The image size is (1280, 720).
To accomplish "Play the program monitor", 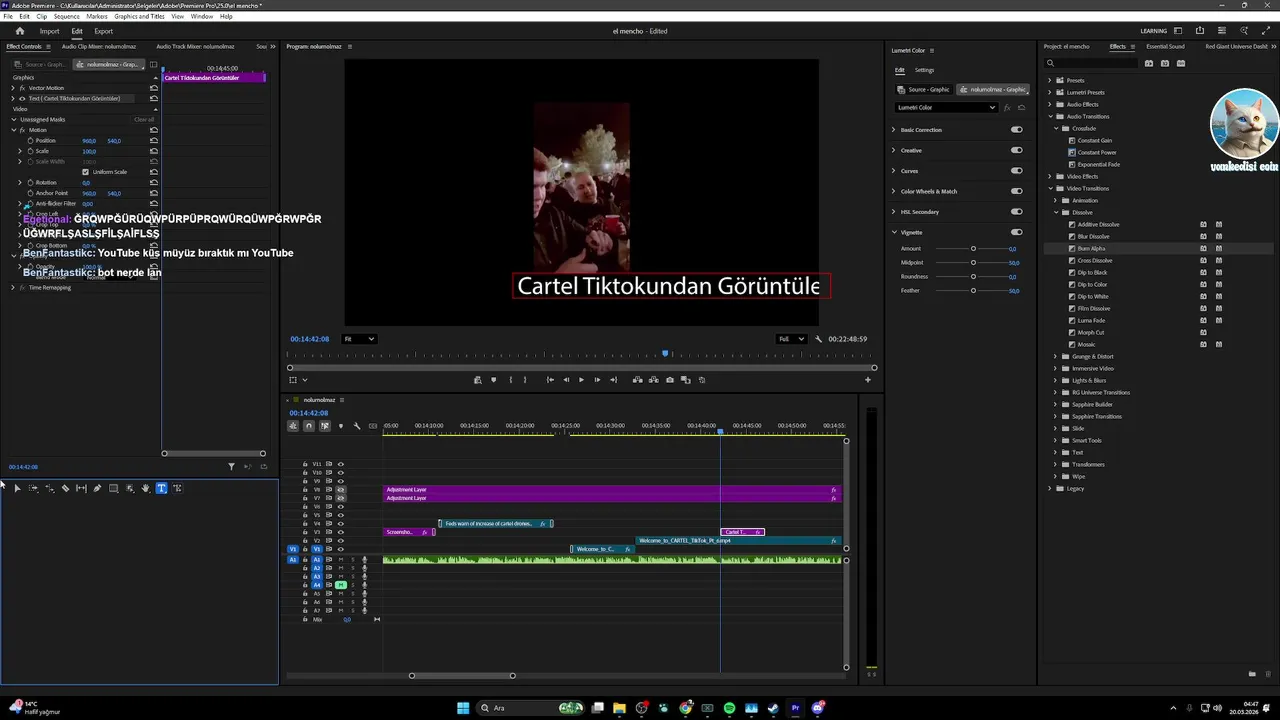I will 581,380.
